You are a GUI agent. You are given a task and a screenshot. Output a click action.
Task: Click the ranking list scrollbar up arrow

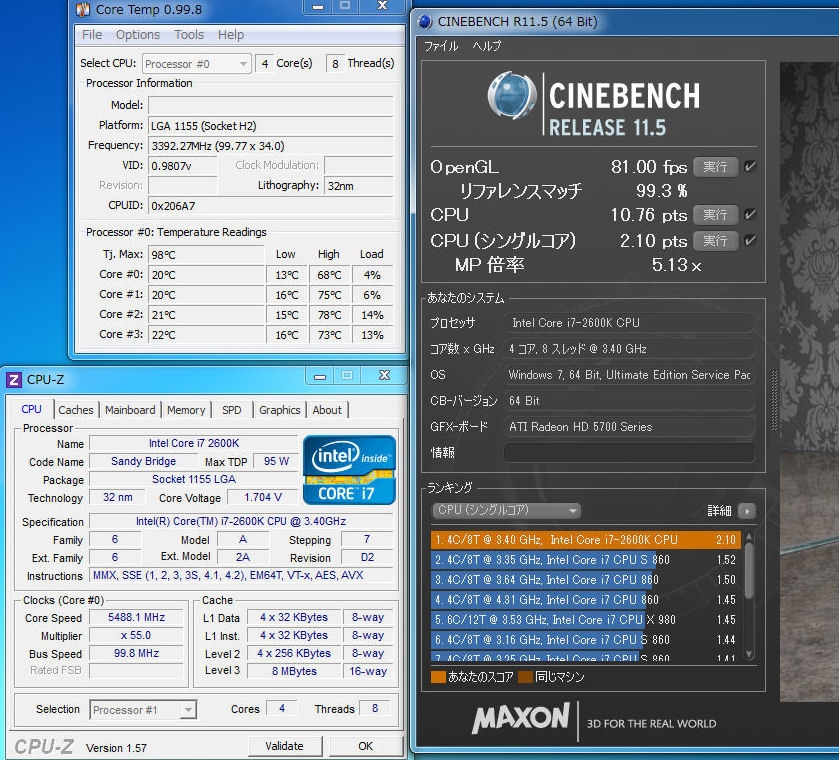point(749,537)
